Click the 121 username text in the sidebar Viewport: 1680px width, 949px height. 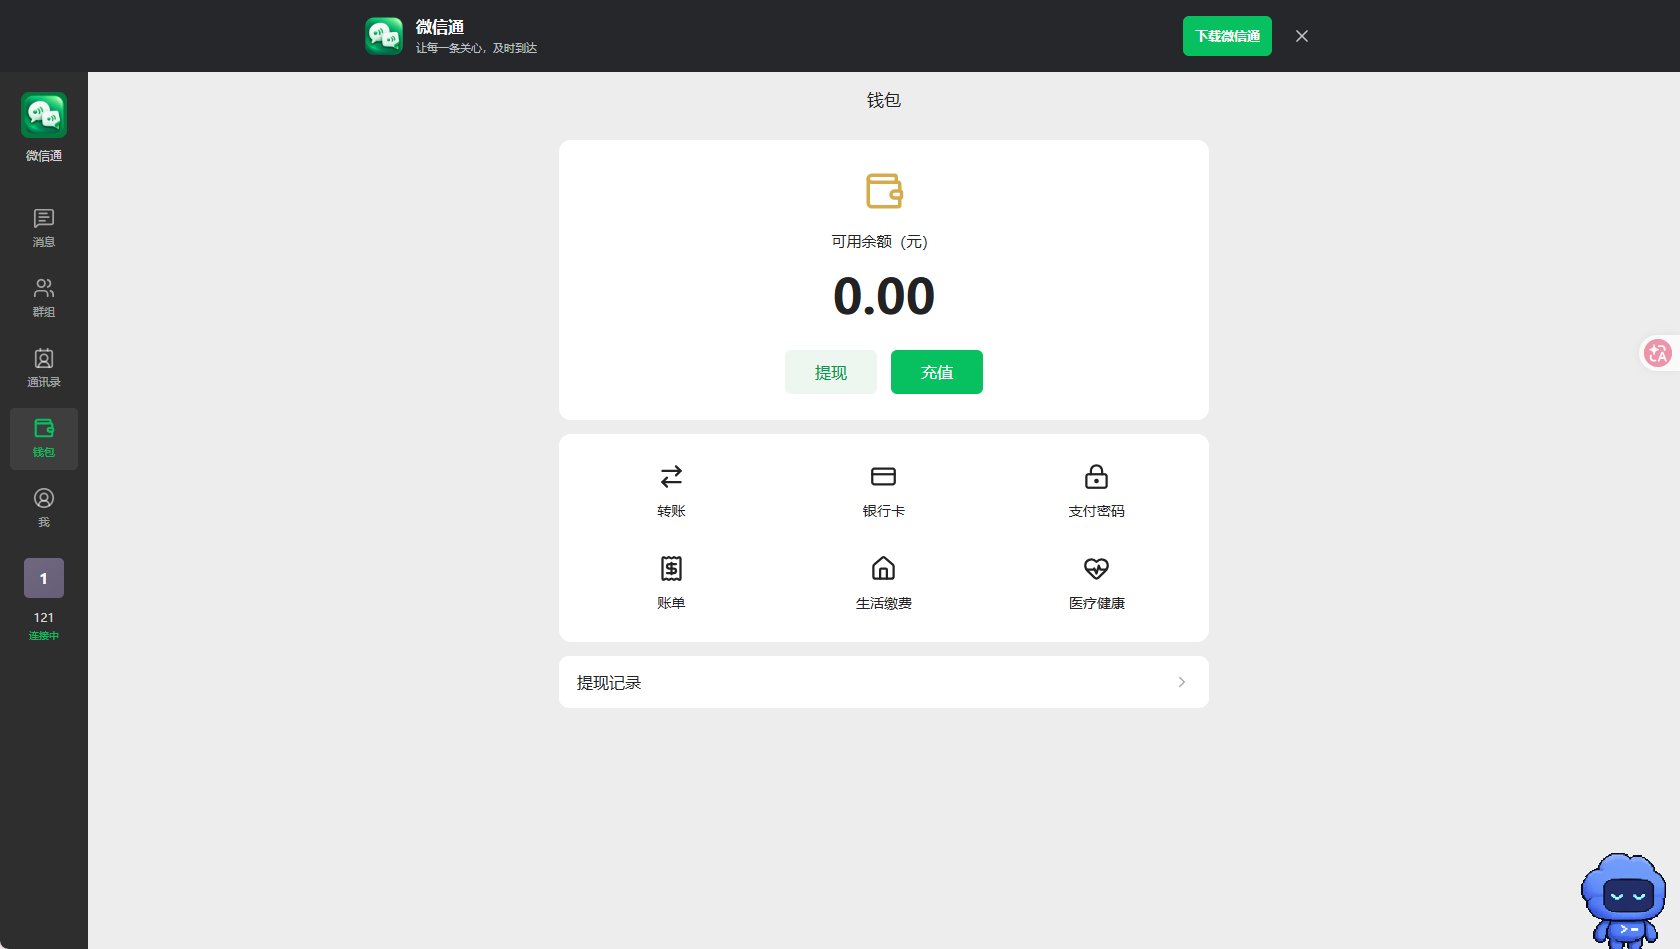[x=44, y=618]
